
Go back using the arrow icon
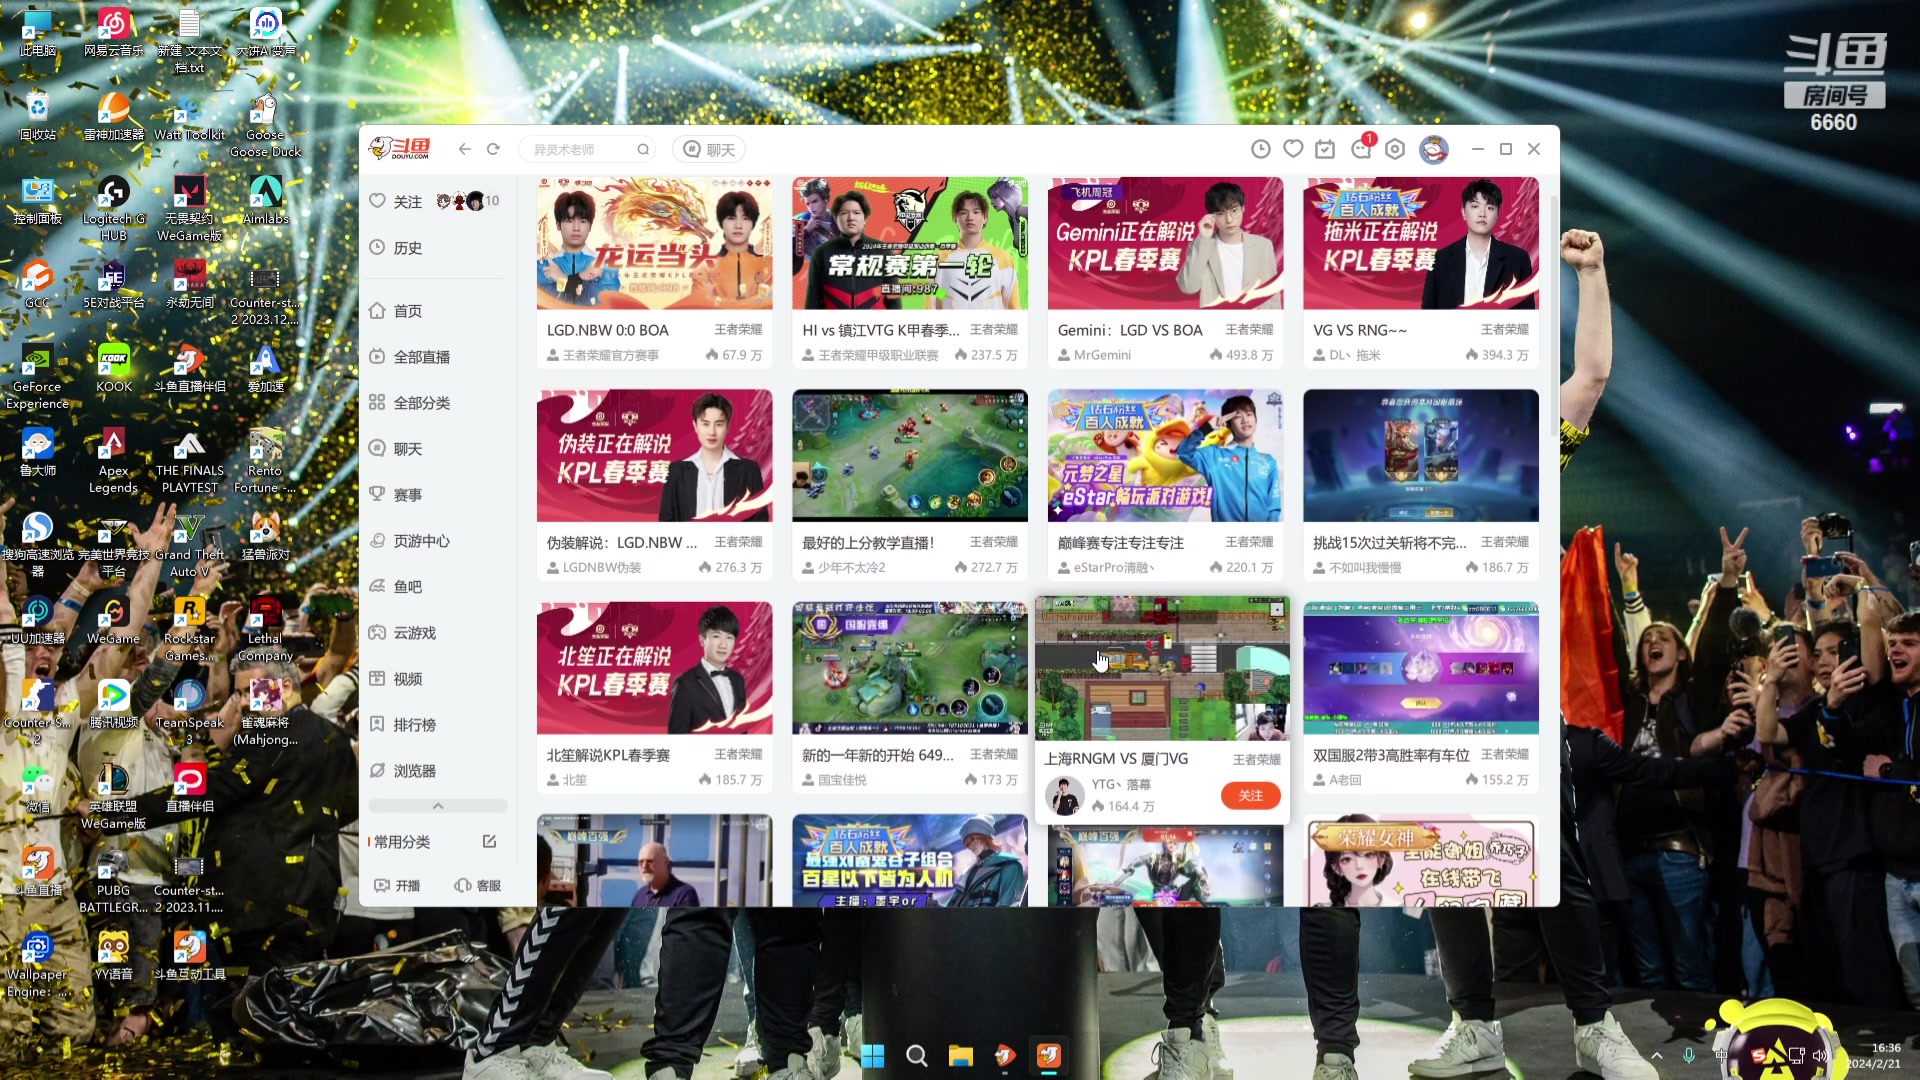point(464,149)
